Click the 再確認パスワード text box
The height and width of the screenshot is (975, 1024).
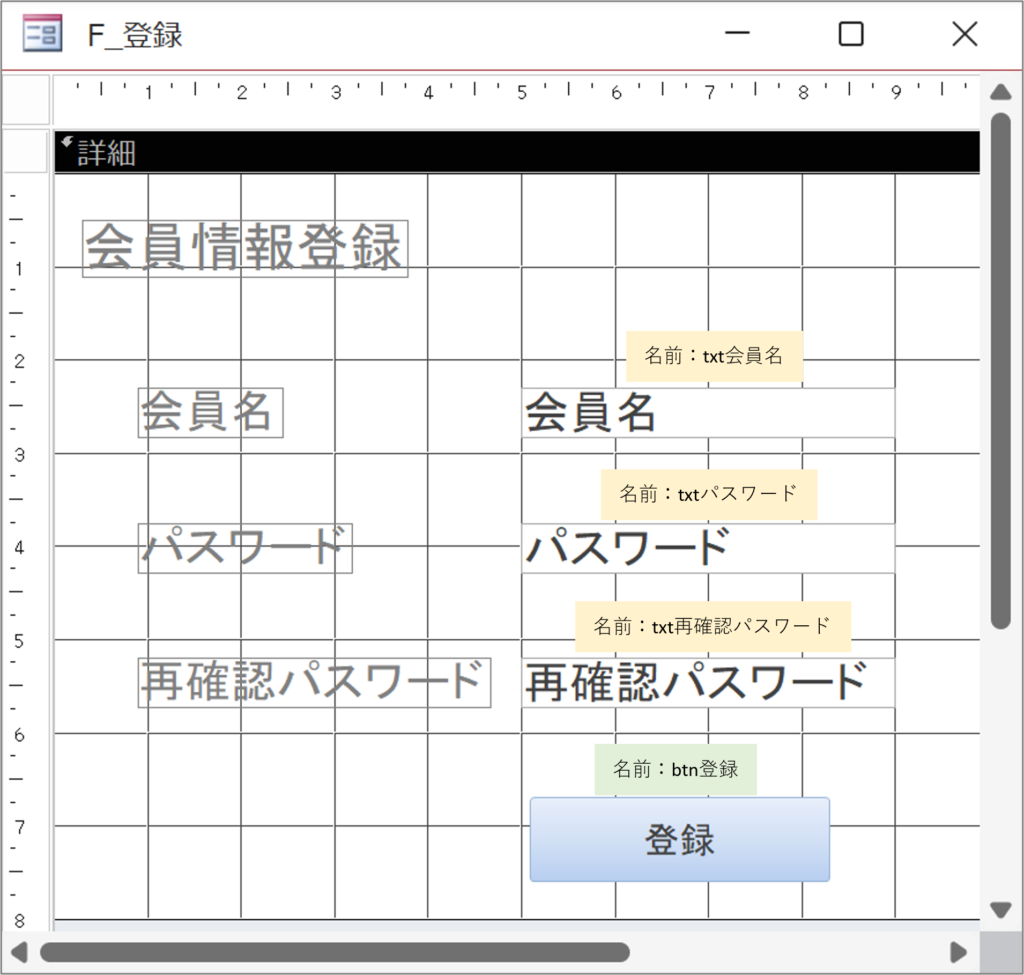click(707, 683)
